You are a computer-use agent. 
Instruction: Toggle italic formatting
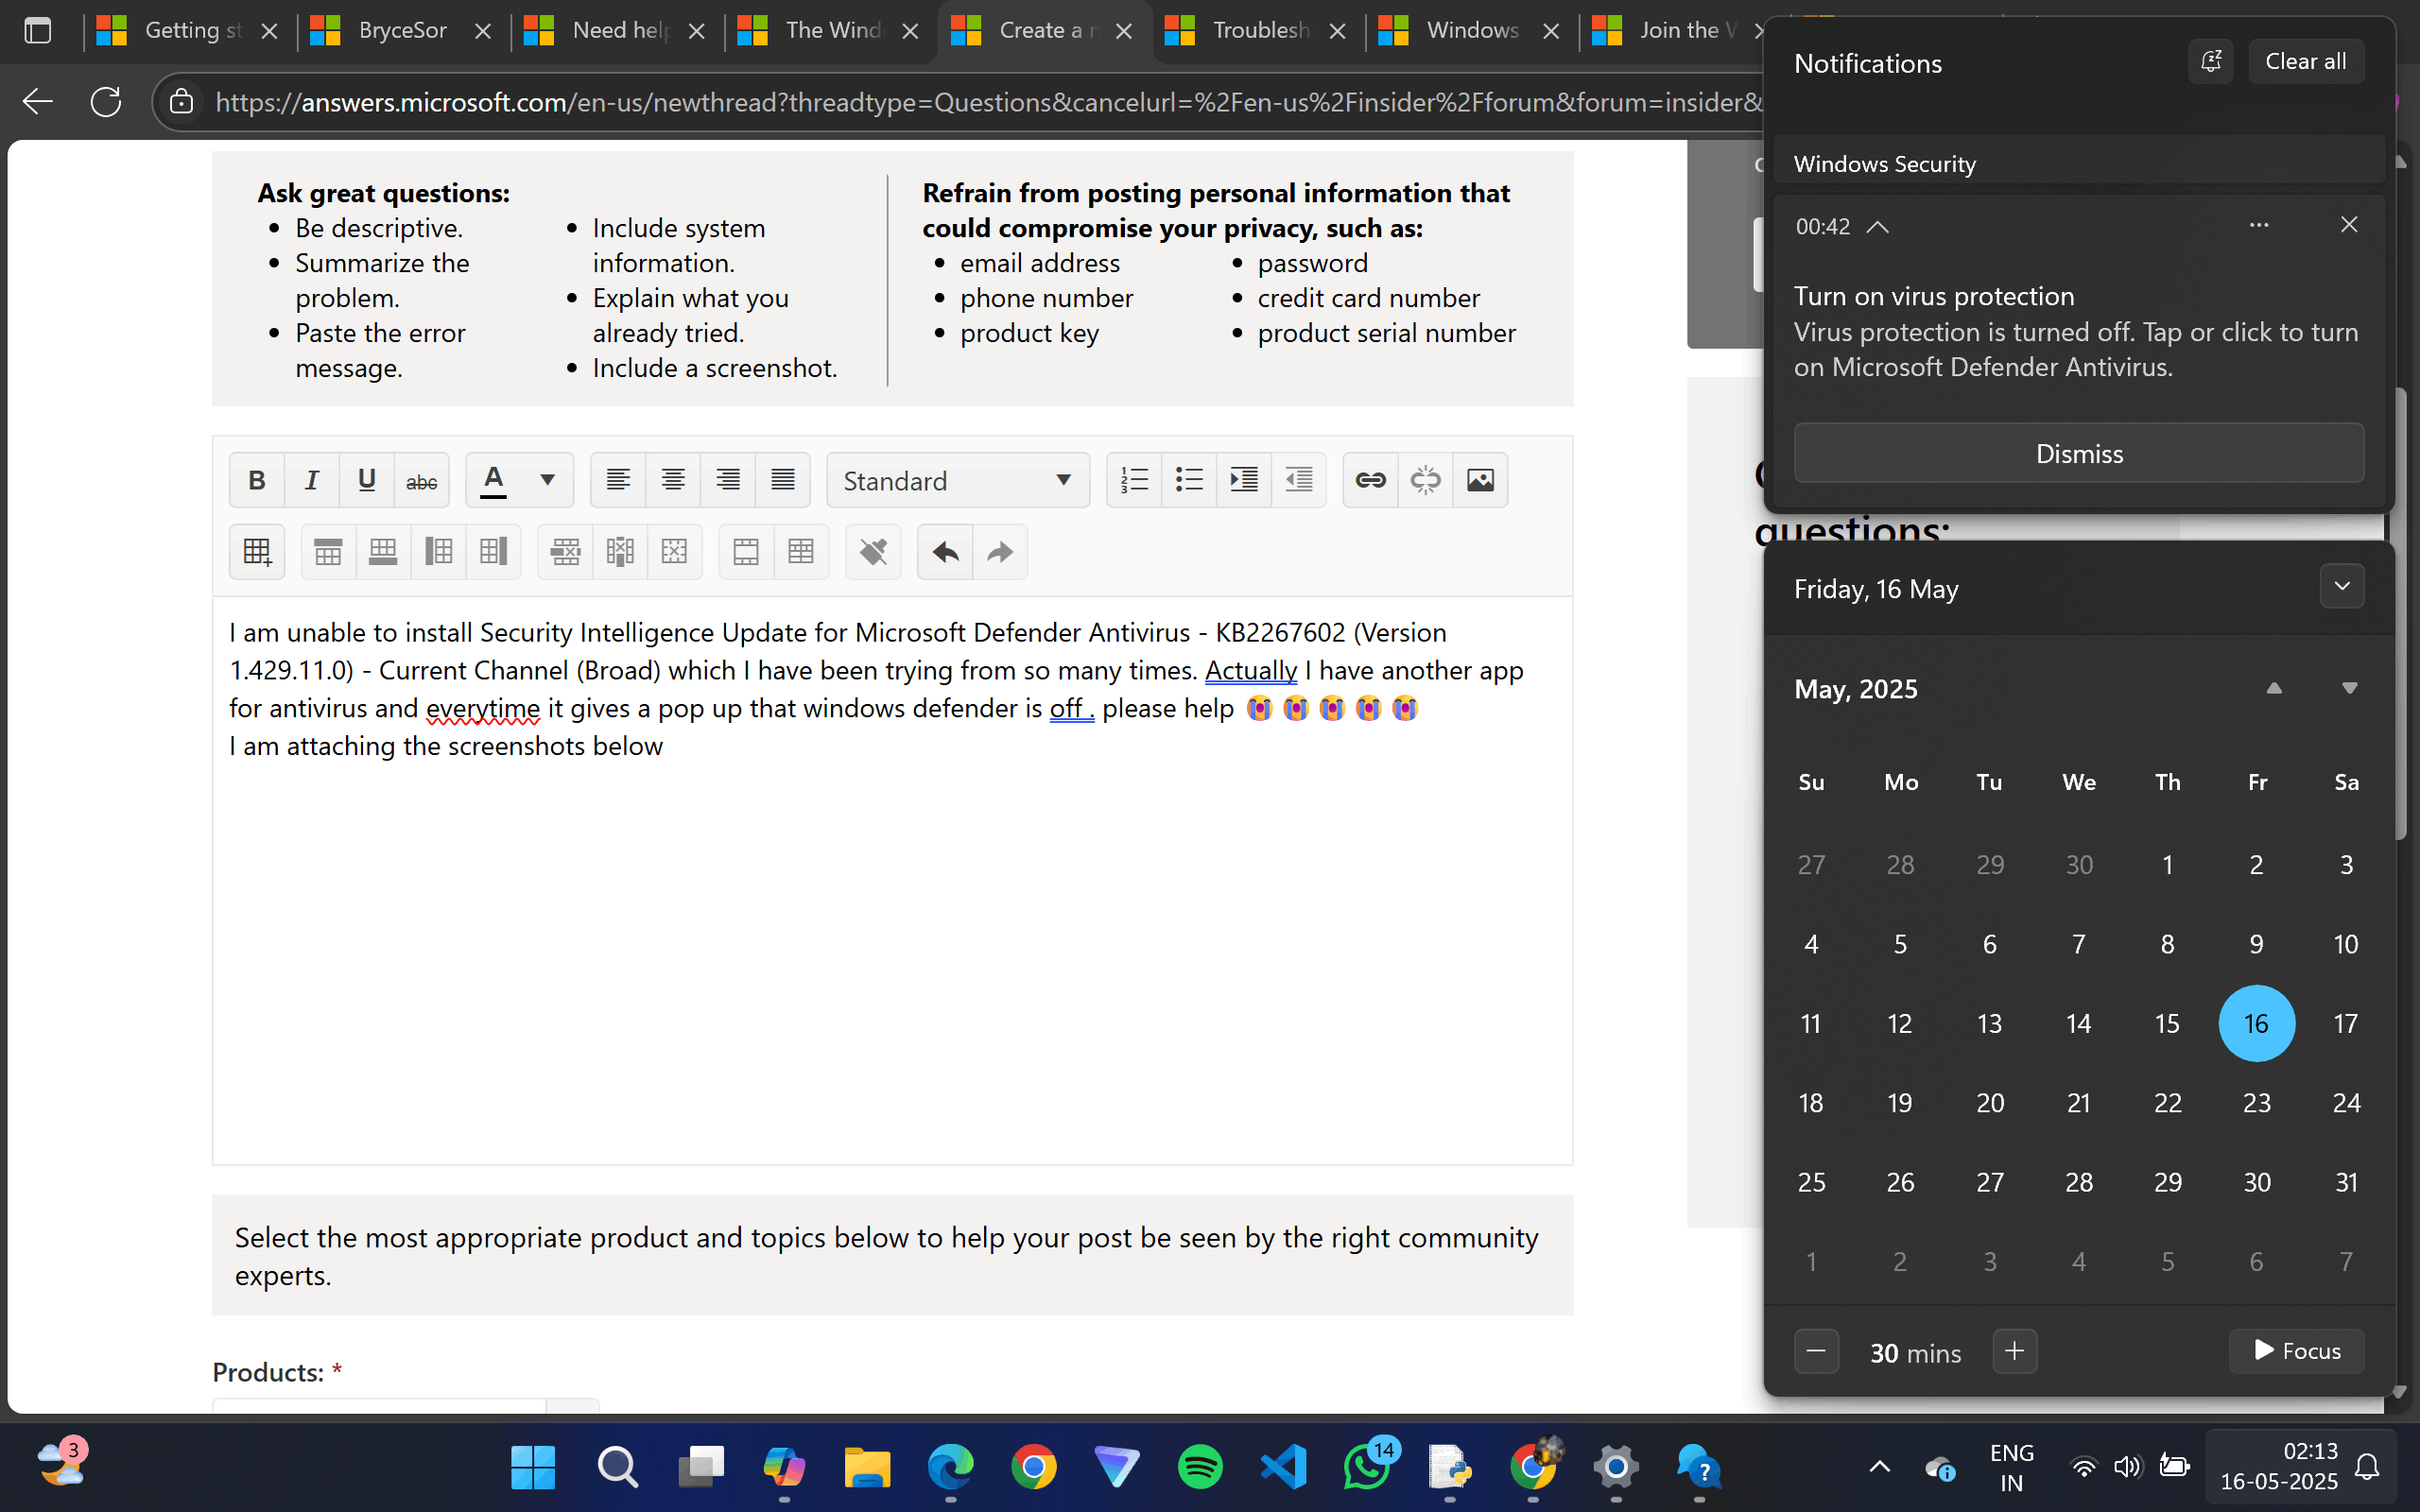311,481
